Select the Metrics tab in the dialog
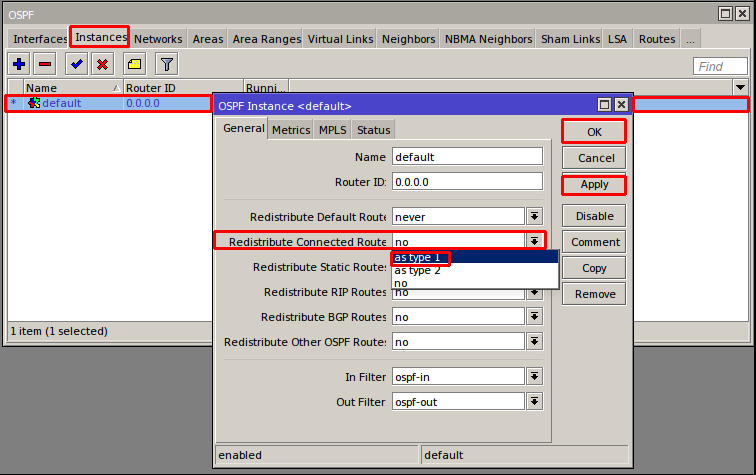Screen dimensions: 756x475 [x=291, y=130]
